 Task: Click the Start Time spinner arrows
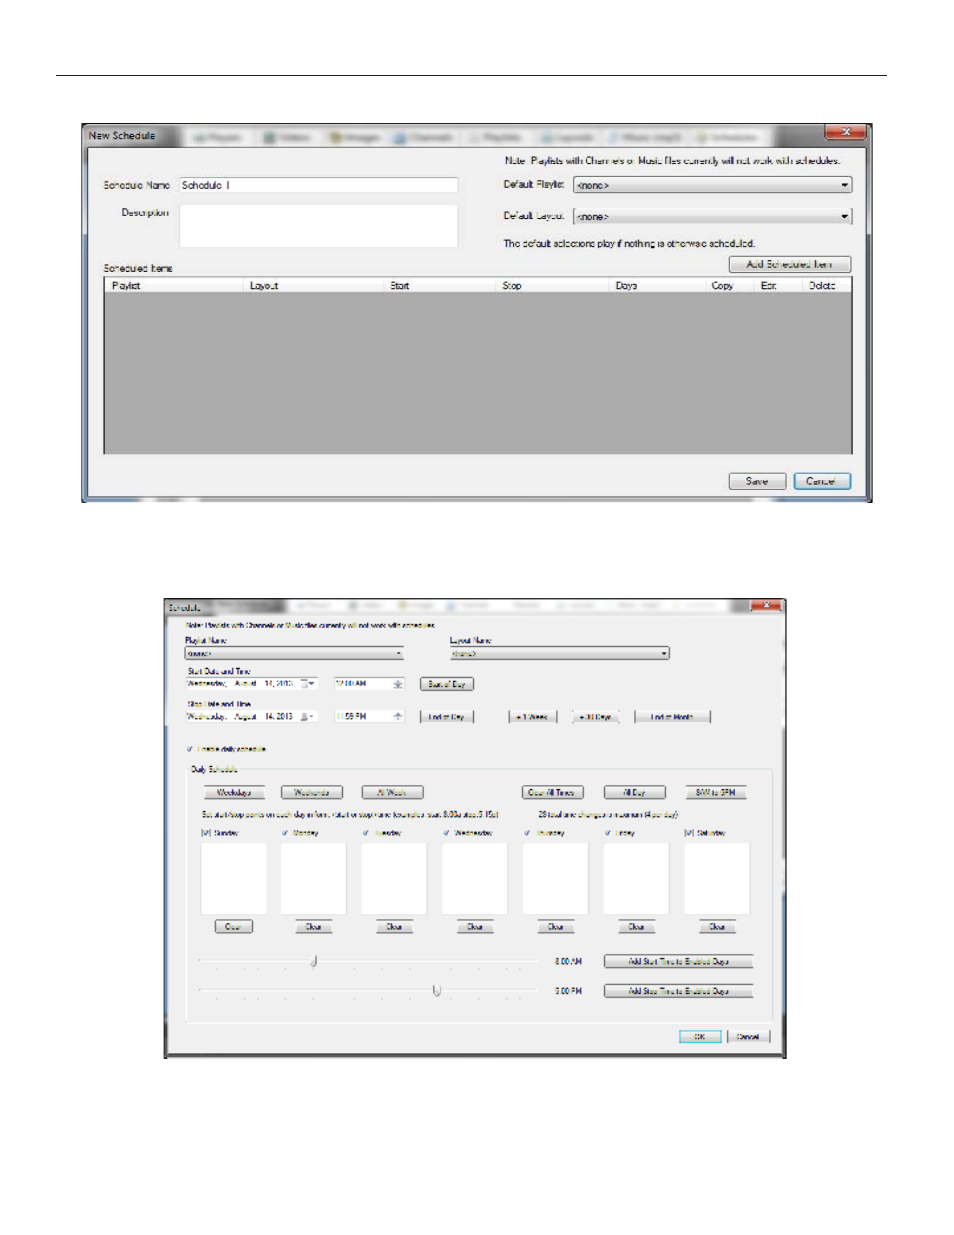(x=398, y=684)
